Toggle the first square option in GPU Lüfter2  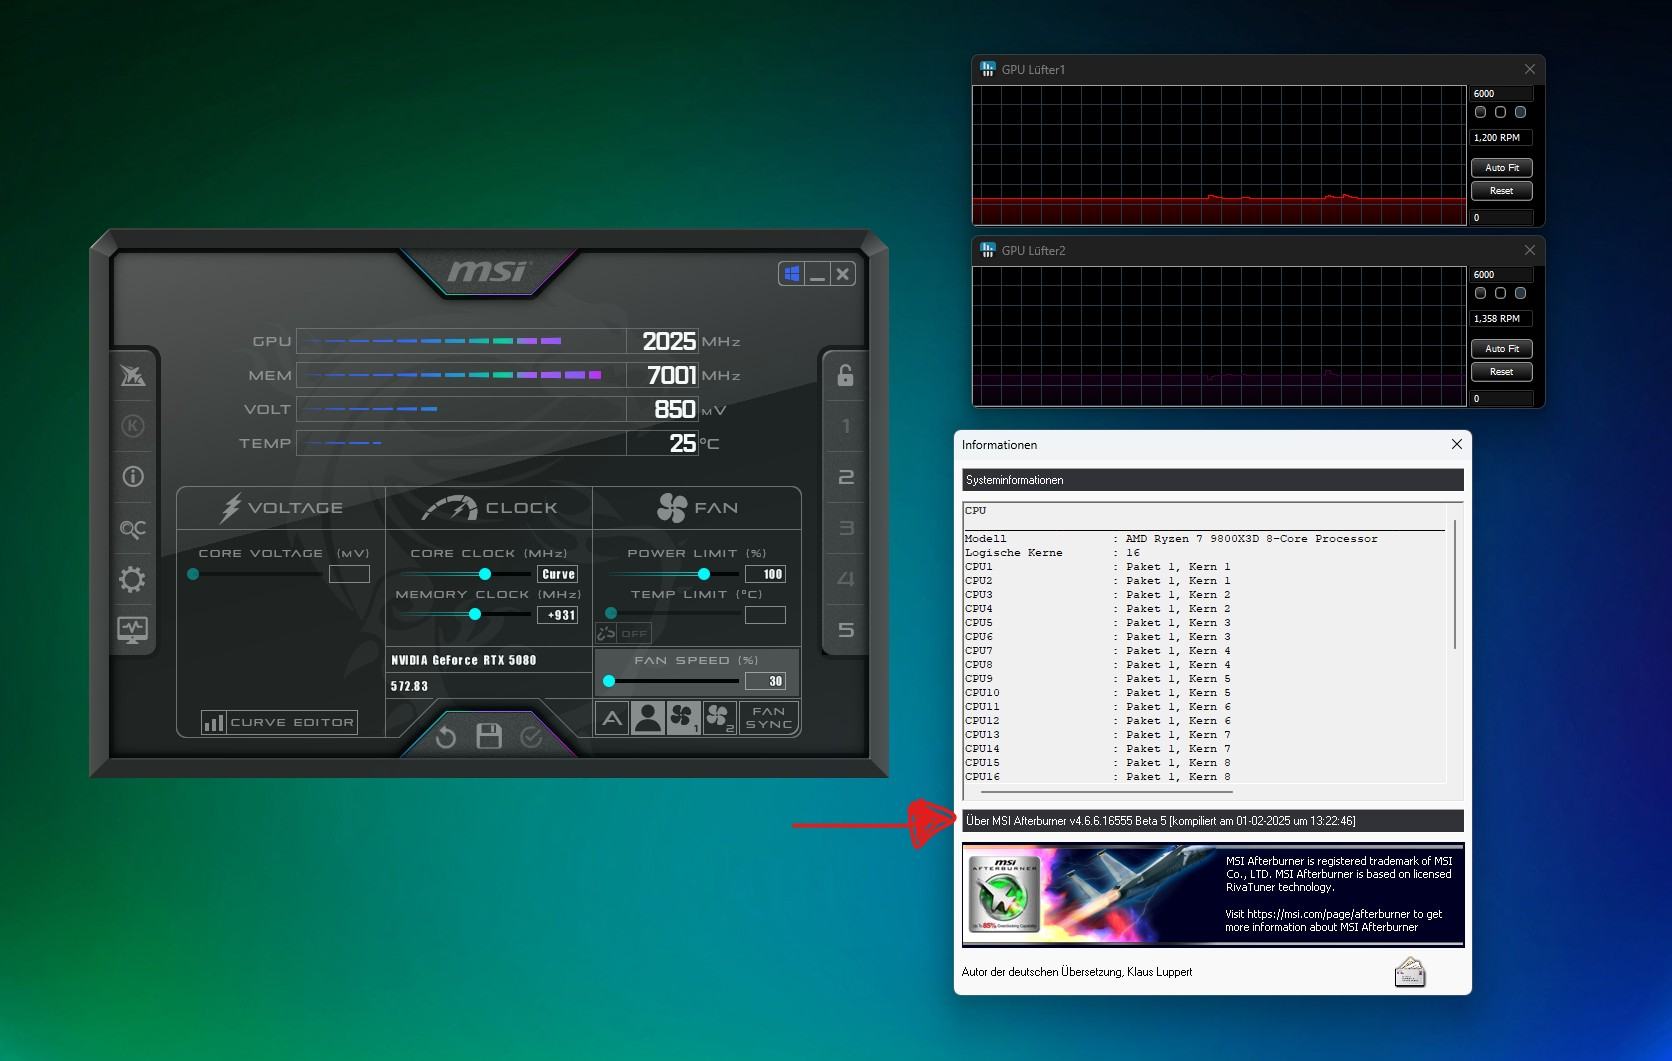pos(1481,293)
